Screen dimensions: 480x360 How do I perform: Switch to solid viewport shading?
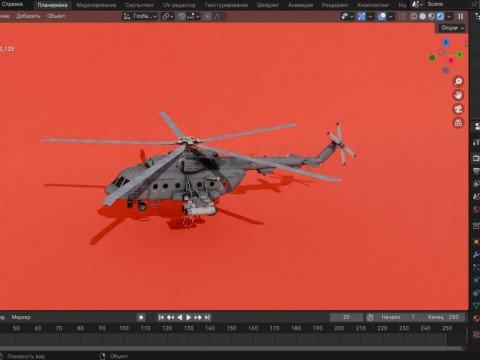(423, 16)
